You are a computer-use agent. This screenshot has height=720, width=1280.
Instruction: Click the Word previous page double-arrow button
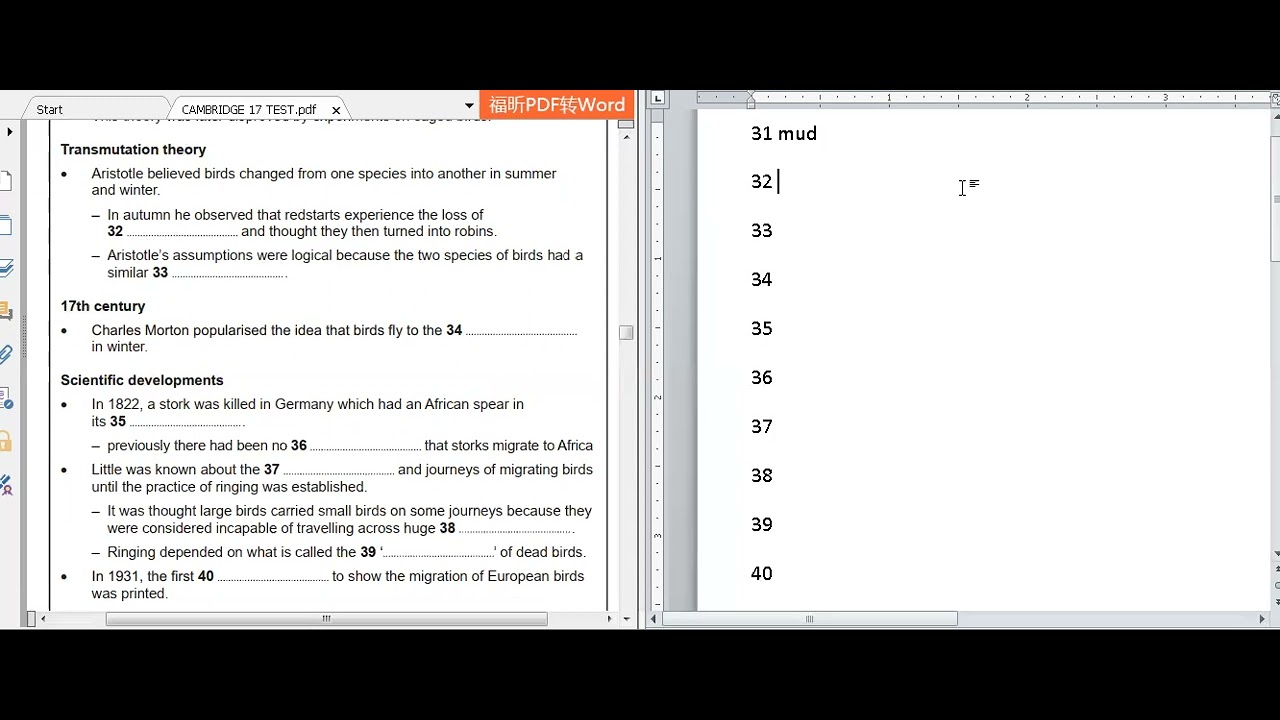[x=1275, y=570]
